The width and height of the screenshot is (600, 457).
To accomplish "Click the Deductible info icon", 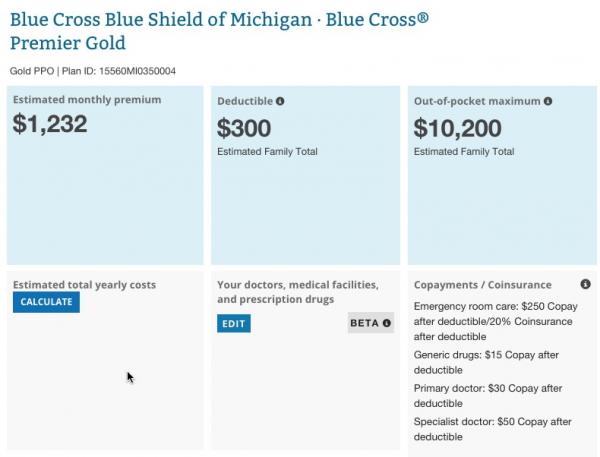I will coord(281,101).
